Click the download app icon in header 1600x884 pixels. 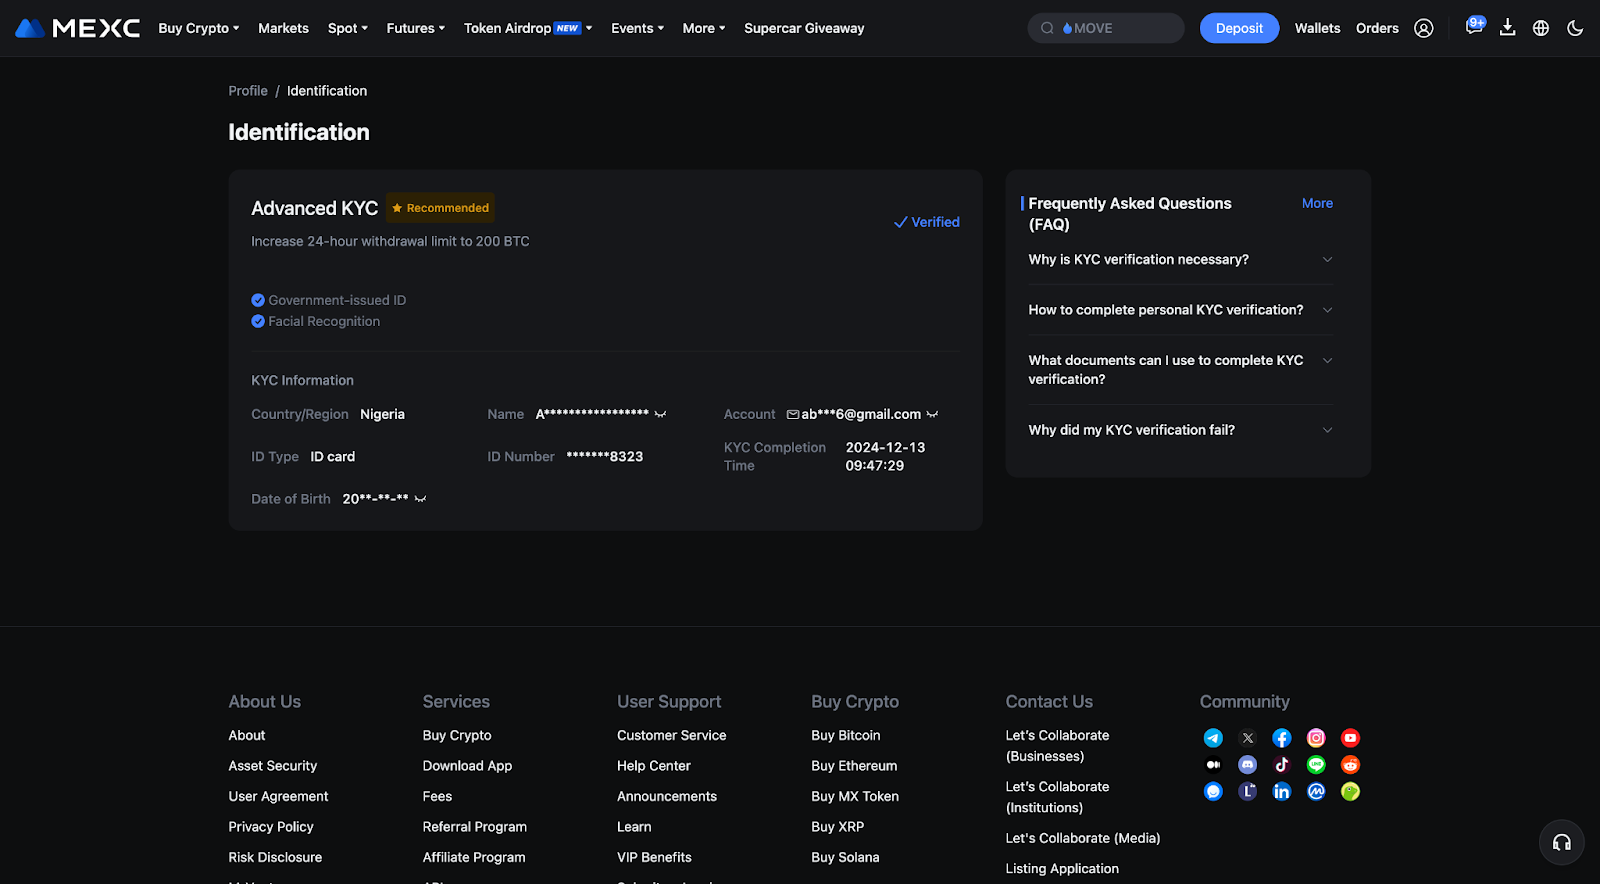(x=1507, y=28)
